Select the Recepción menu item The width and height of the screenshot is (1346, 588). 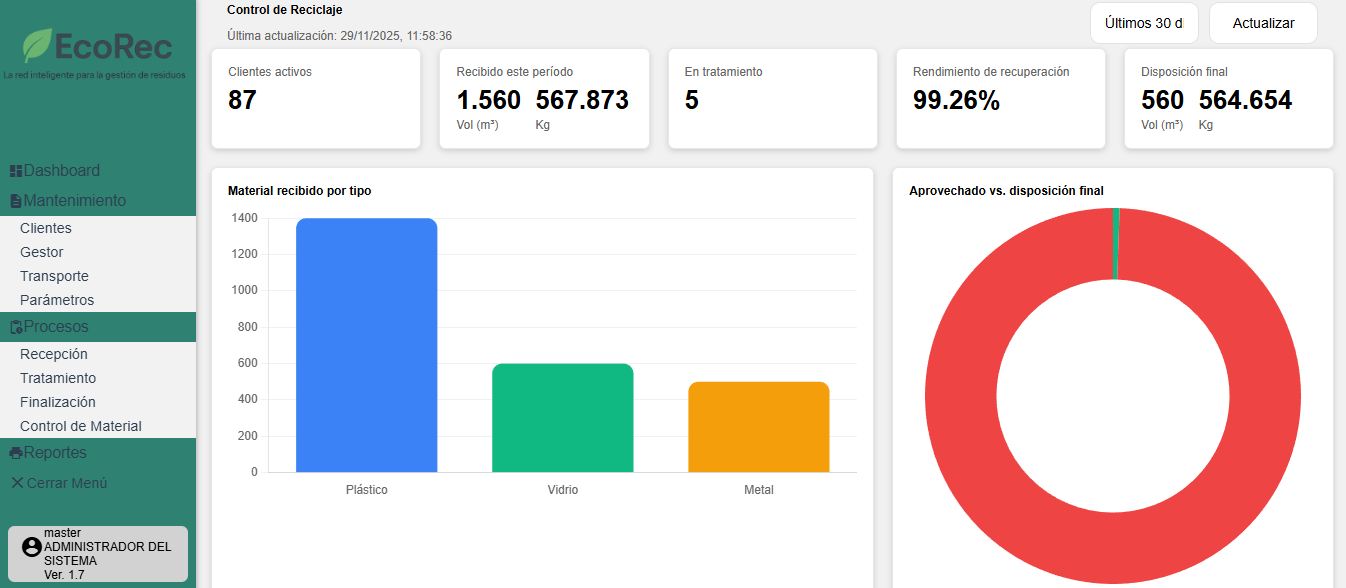tap(54, 354)
